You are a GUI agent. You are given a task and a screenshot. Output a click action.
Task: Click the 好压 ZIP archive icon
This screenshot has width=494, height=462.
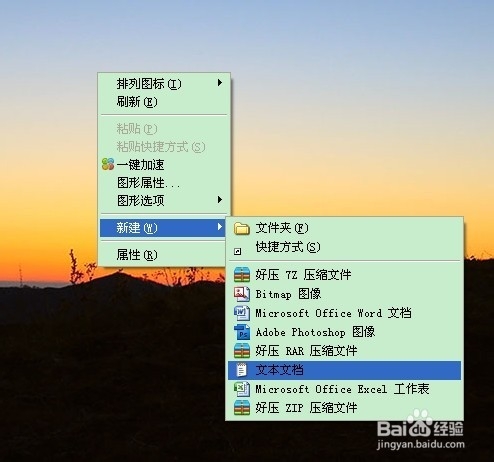(242, 408)
